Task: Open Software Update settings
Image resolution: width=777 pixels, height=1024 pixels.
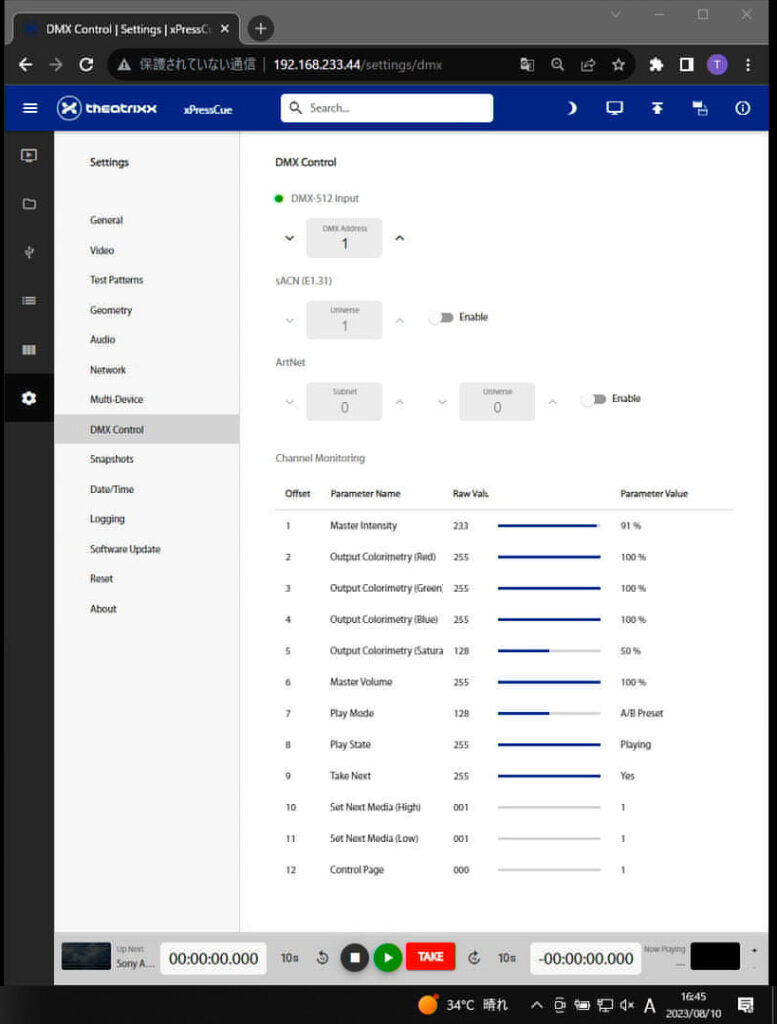Action: 125,549
